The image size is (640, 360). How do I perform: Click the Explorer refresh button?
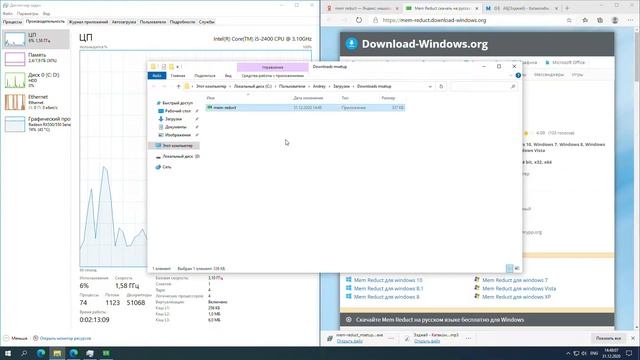441,87
